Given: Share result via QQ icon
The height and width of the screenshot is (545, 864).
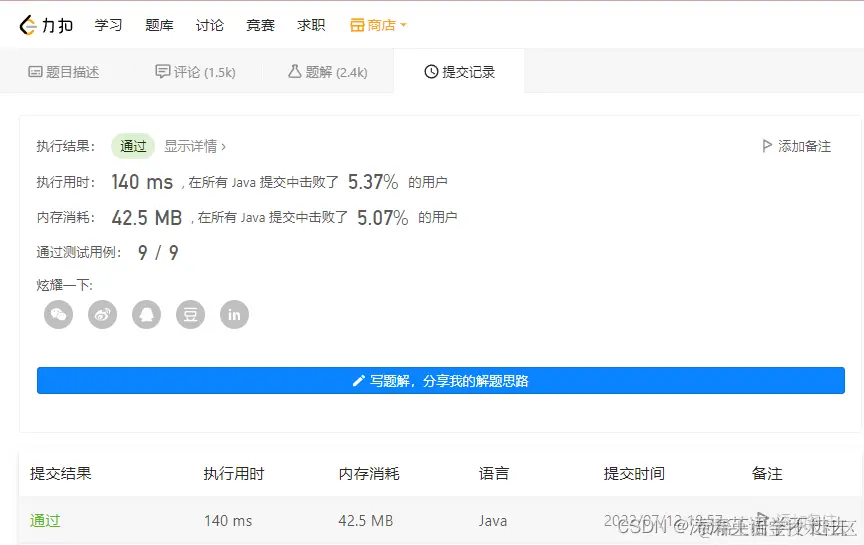Looking at the screenshot, I should pos(147,315).
